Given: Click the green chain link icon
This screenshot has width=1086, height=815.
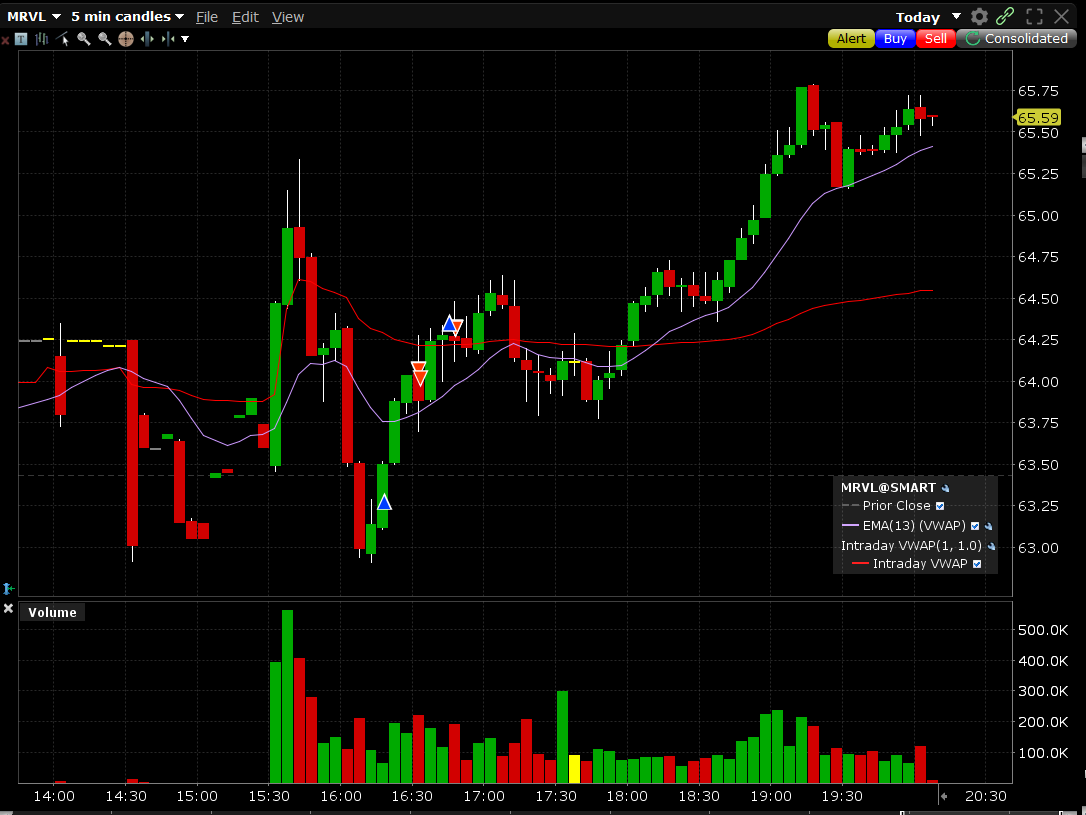Looking at the screenshot, I should coord(1005,16).
